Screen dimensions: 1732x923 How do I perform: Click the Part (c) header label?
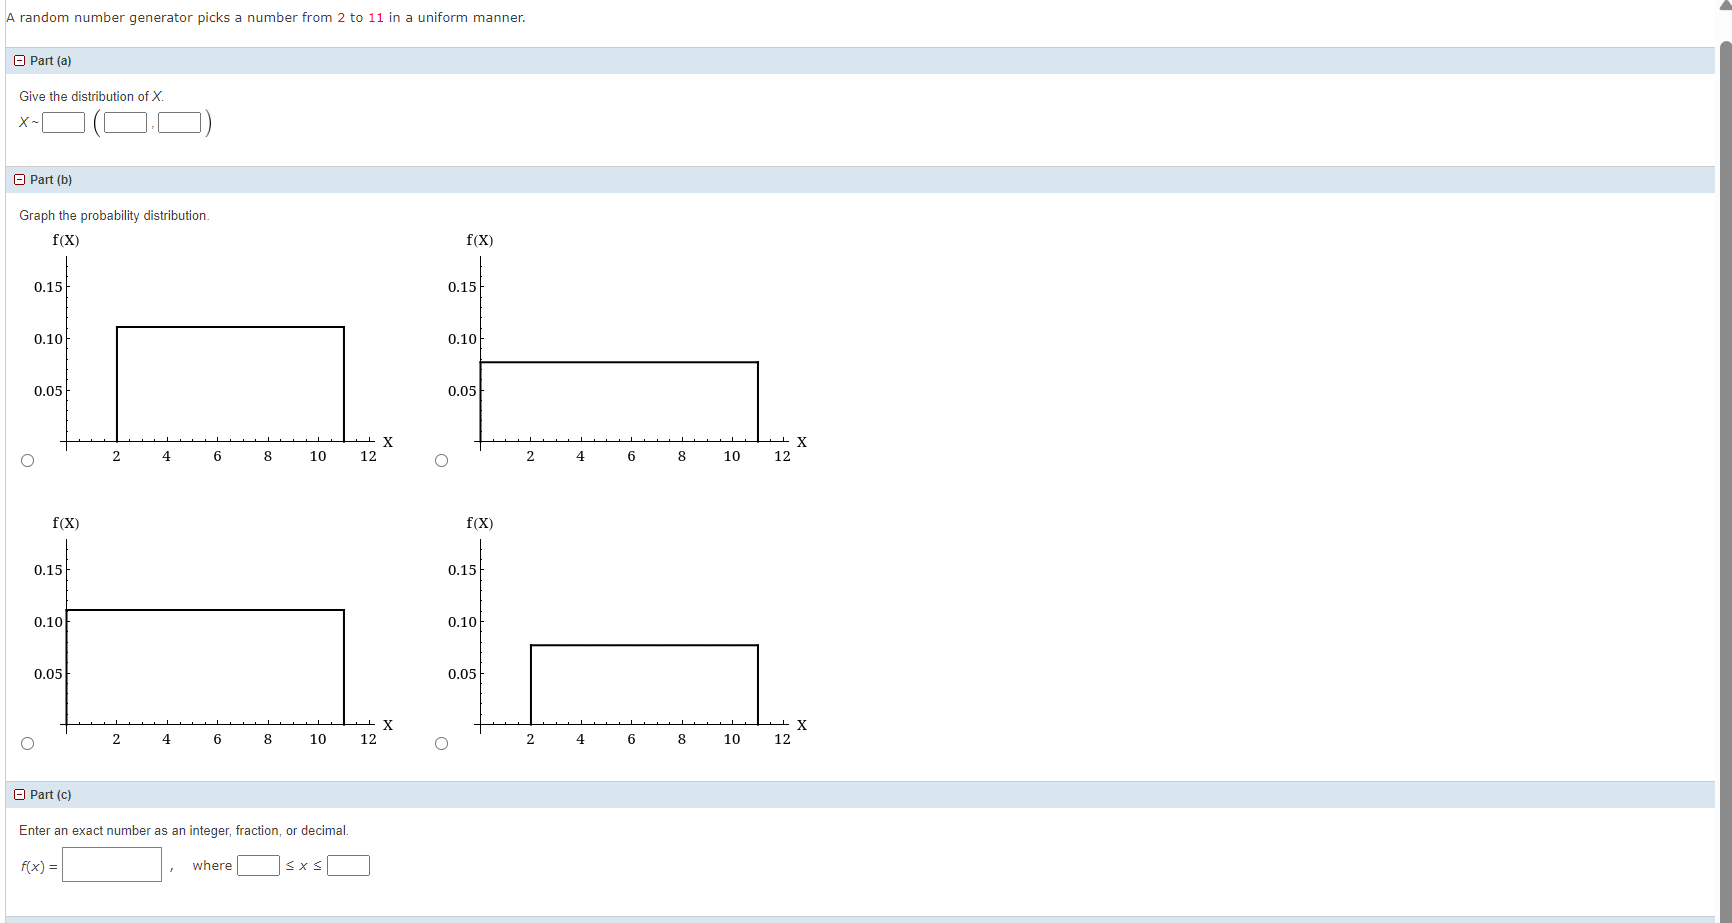(51, 795)
